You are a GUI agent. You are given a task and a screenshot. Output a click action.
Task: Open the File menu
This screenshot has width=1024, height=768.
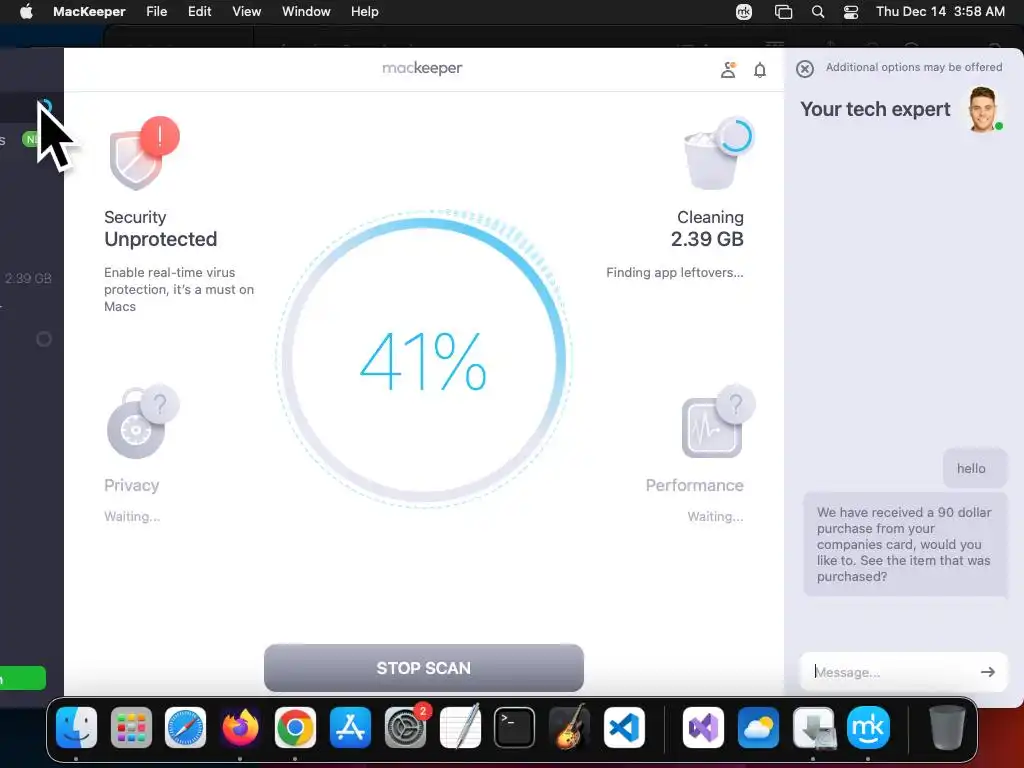point(156,12)
